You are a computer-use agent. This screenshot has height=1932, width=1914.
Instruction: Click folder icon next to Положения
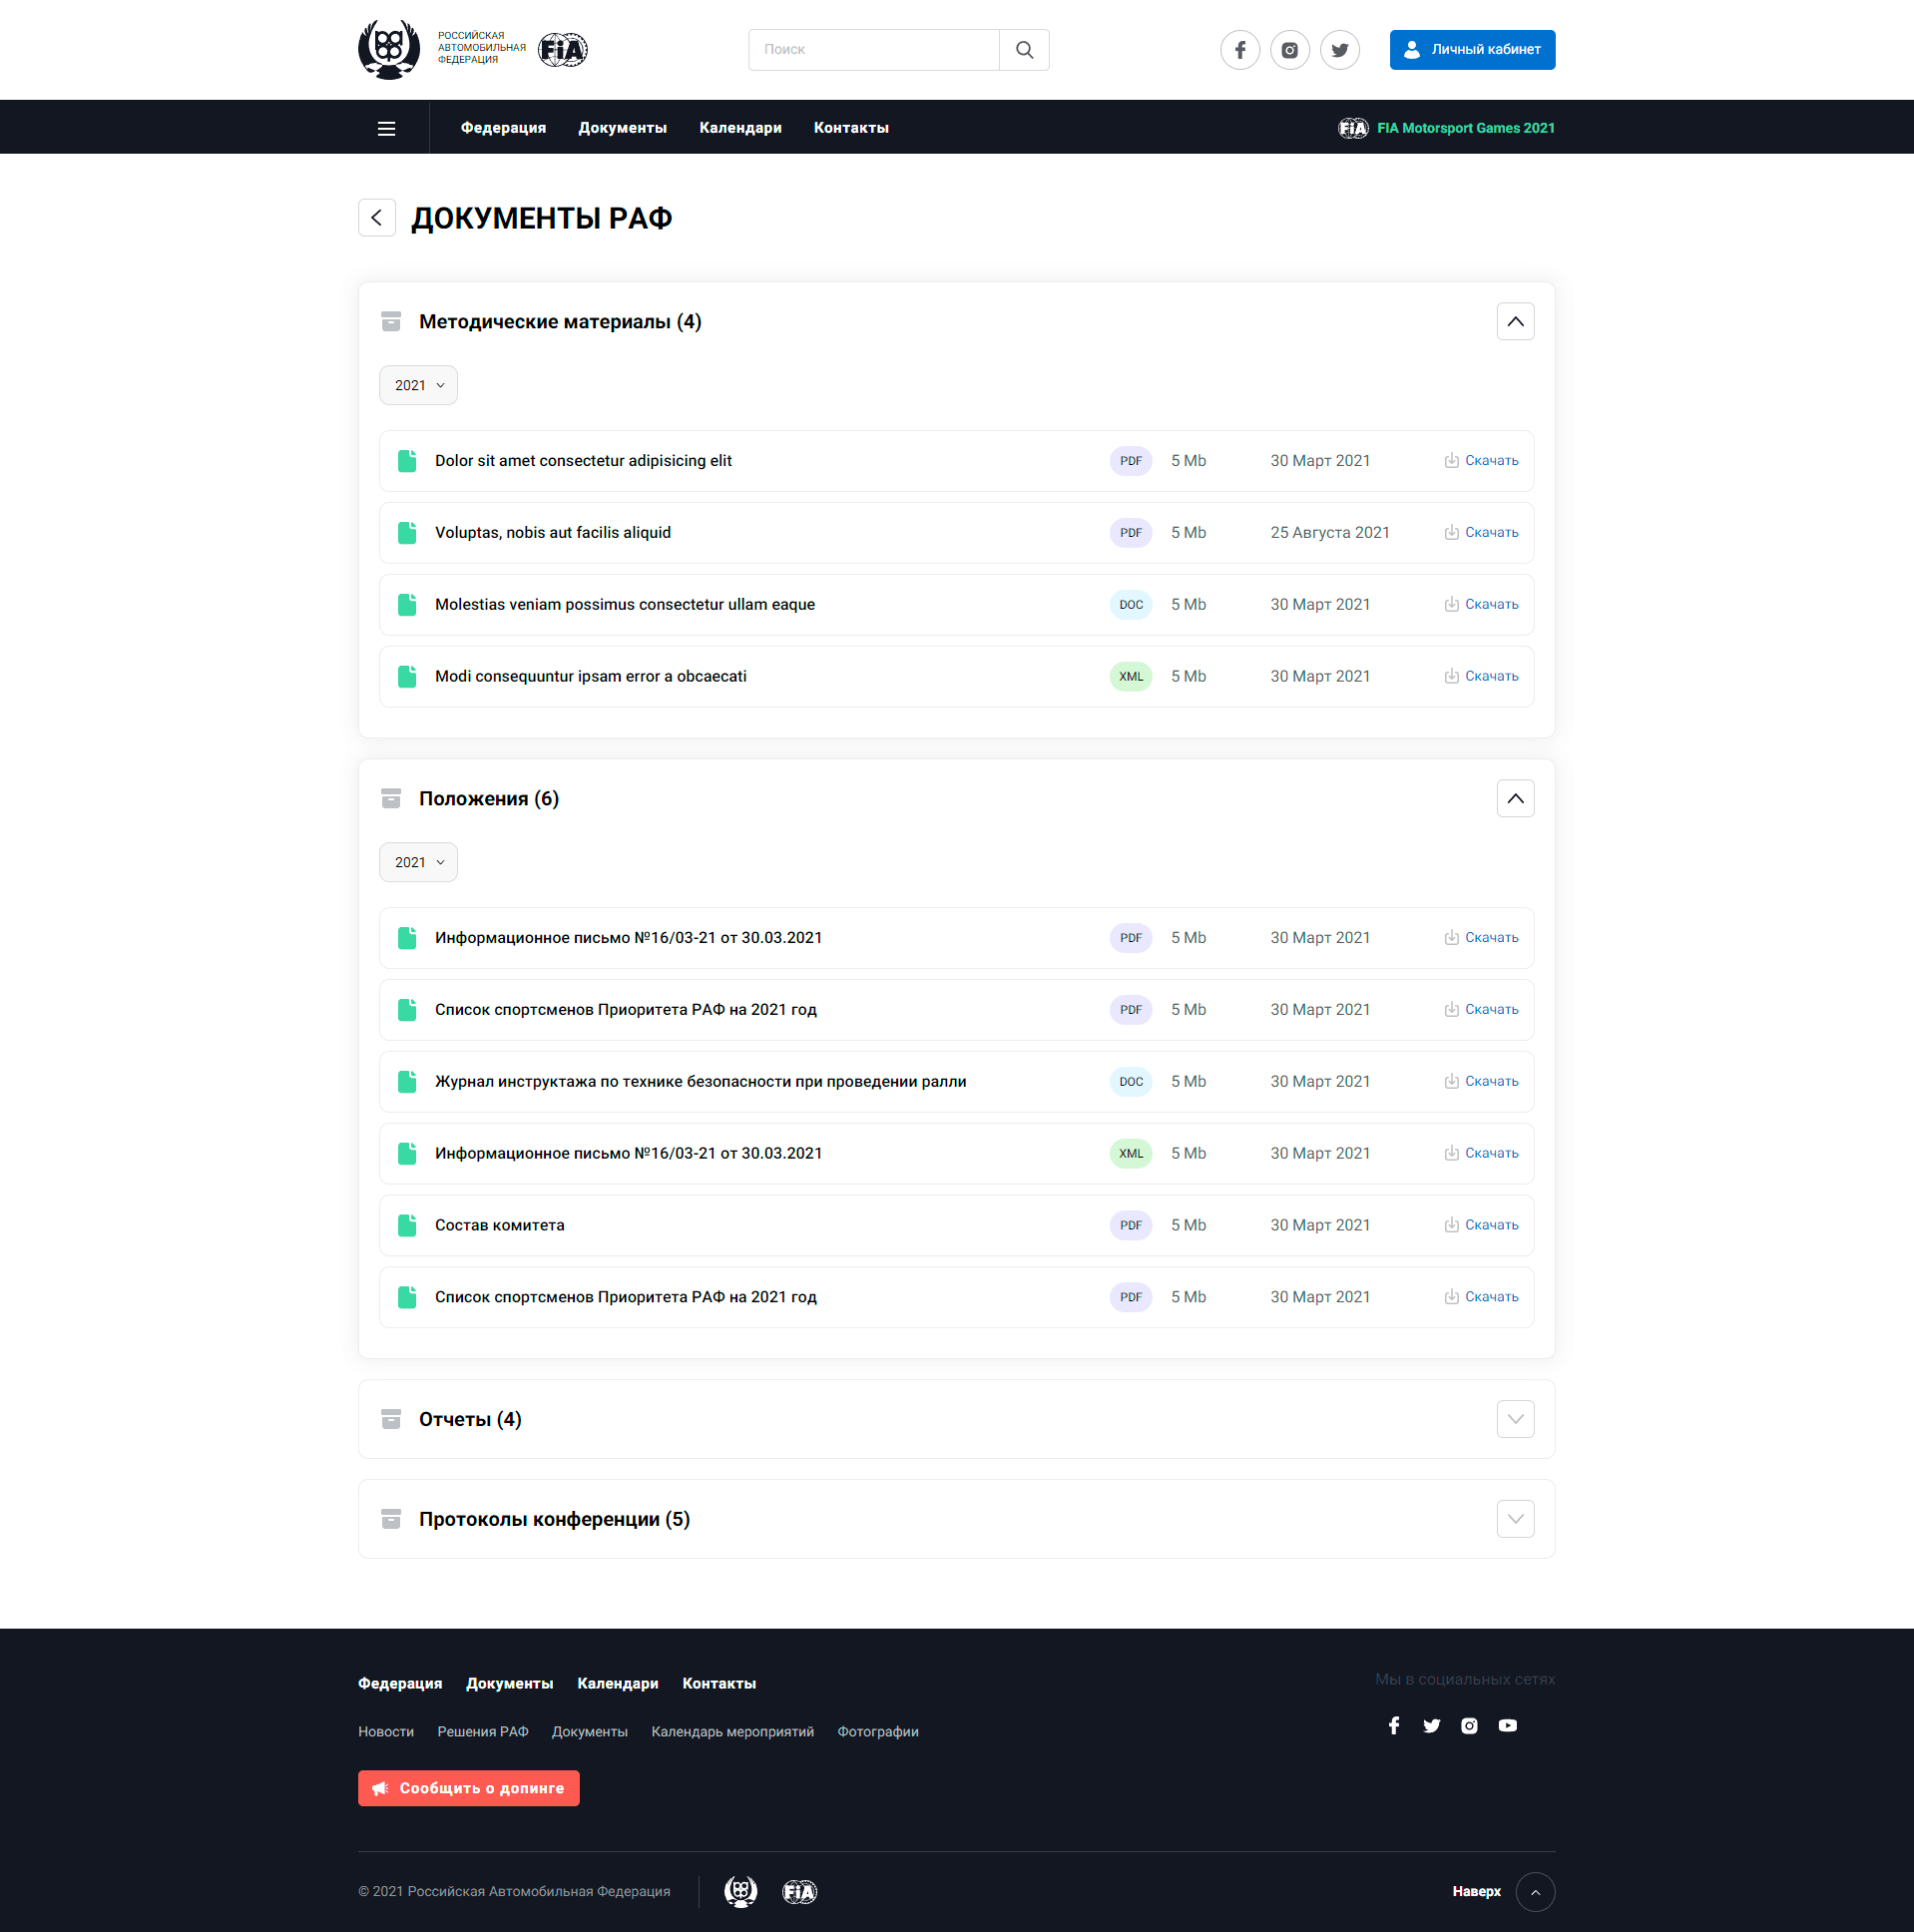[391, 798]
